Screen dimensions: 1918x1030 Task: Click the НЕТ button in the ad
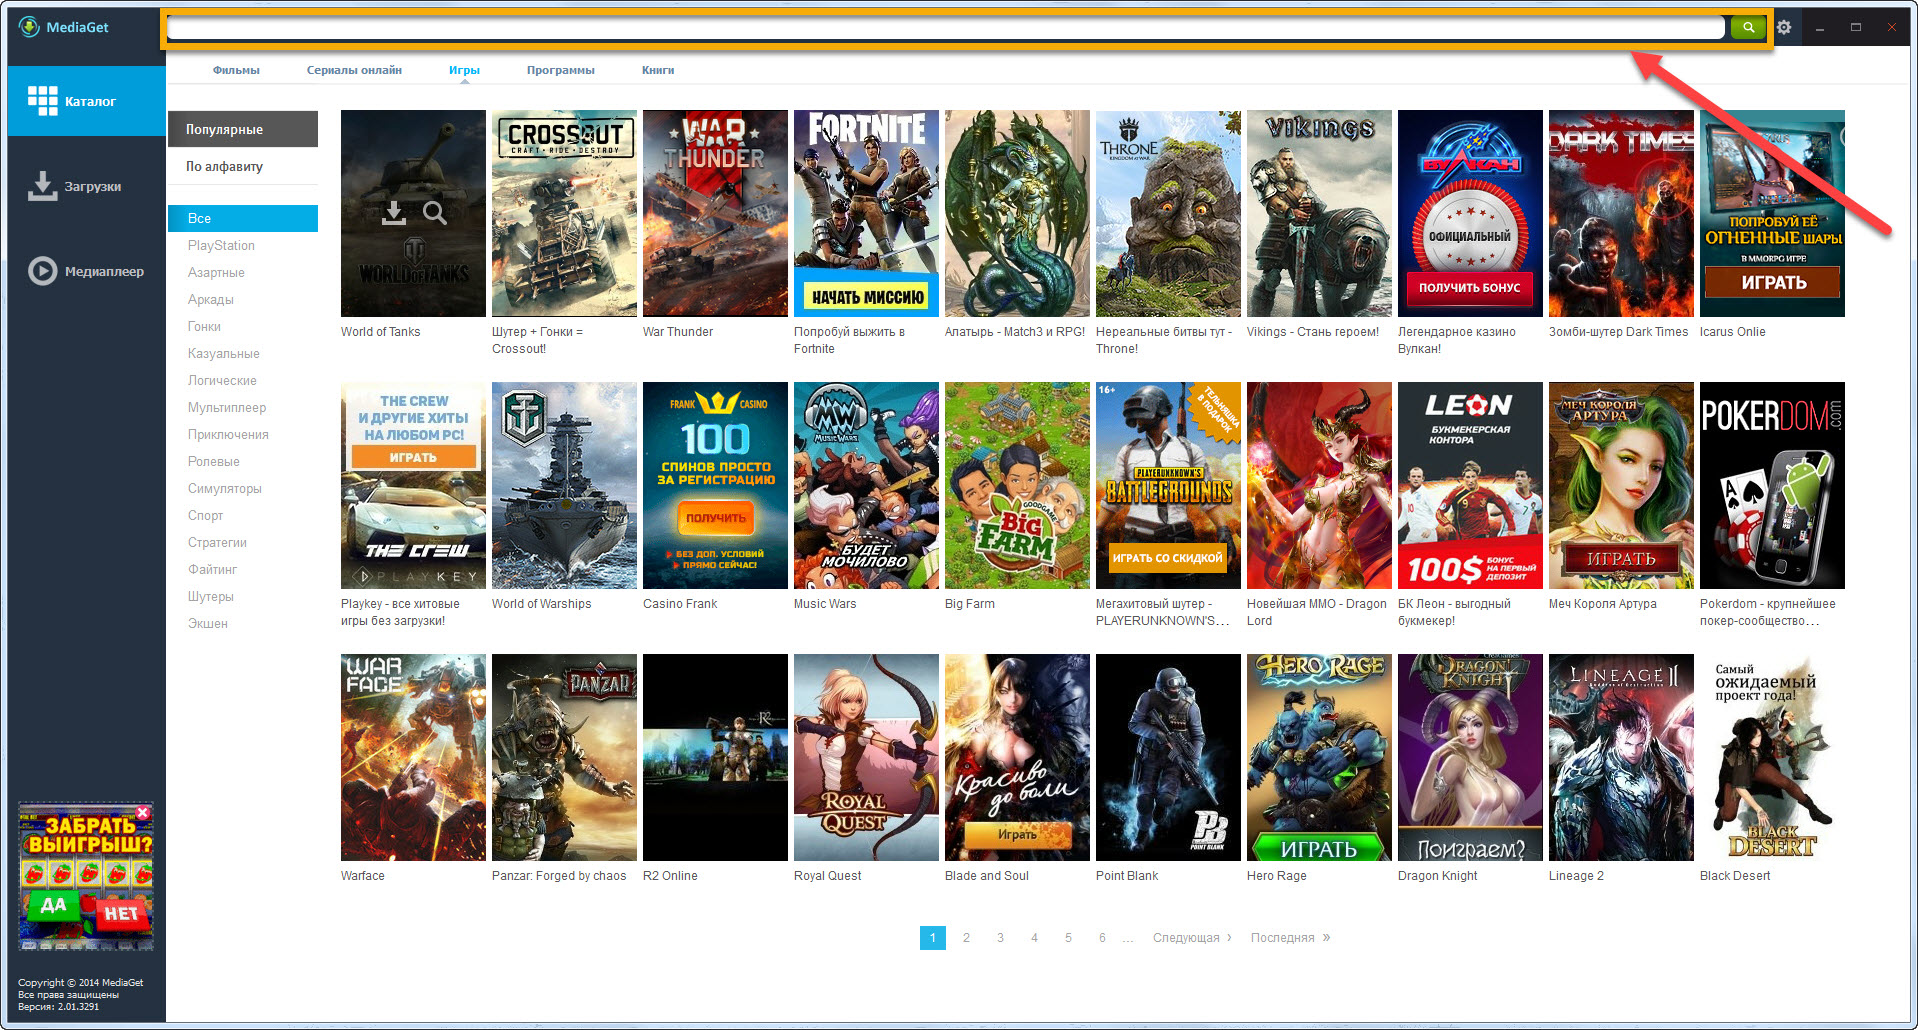pyautogui.click(x=120, y=913)
